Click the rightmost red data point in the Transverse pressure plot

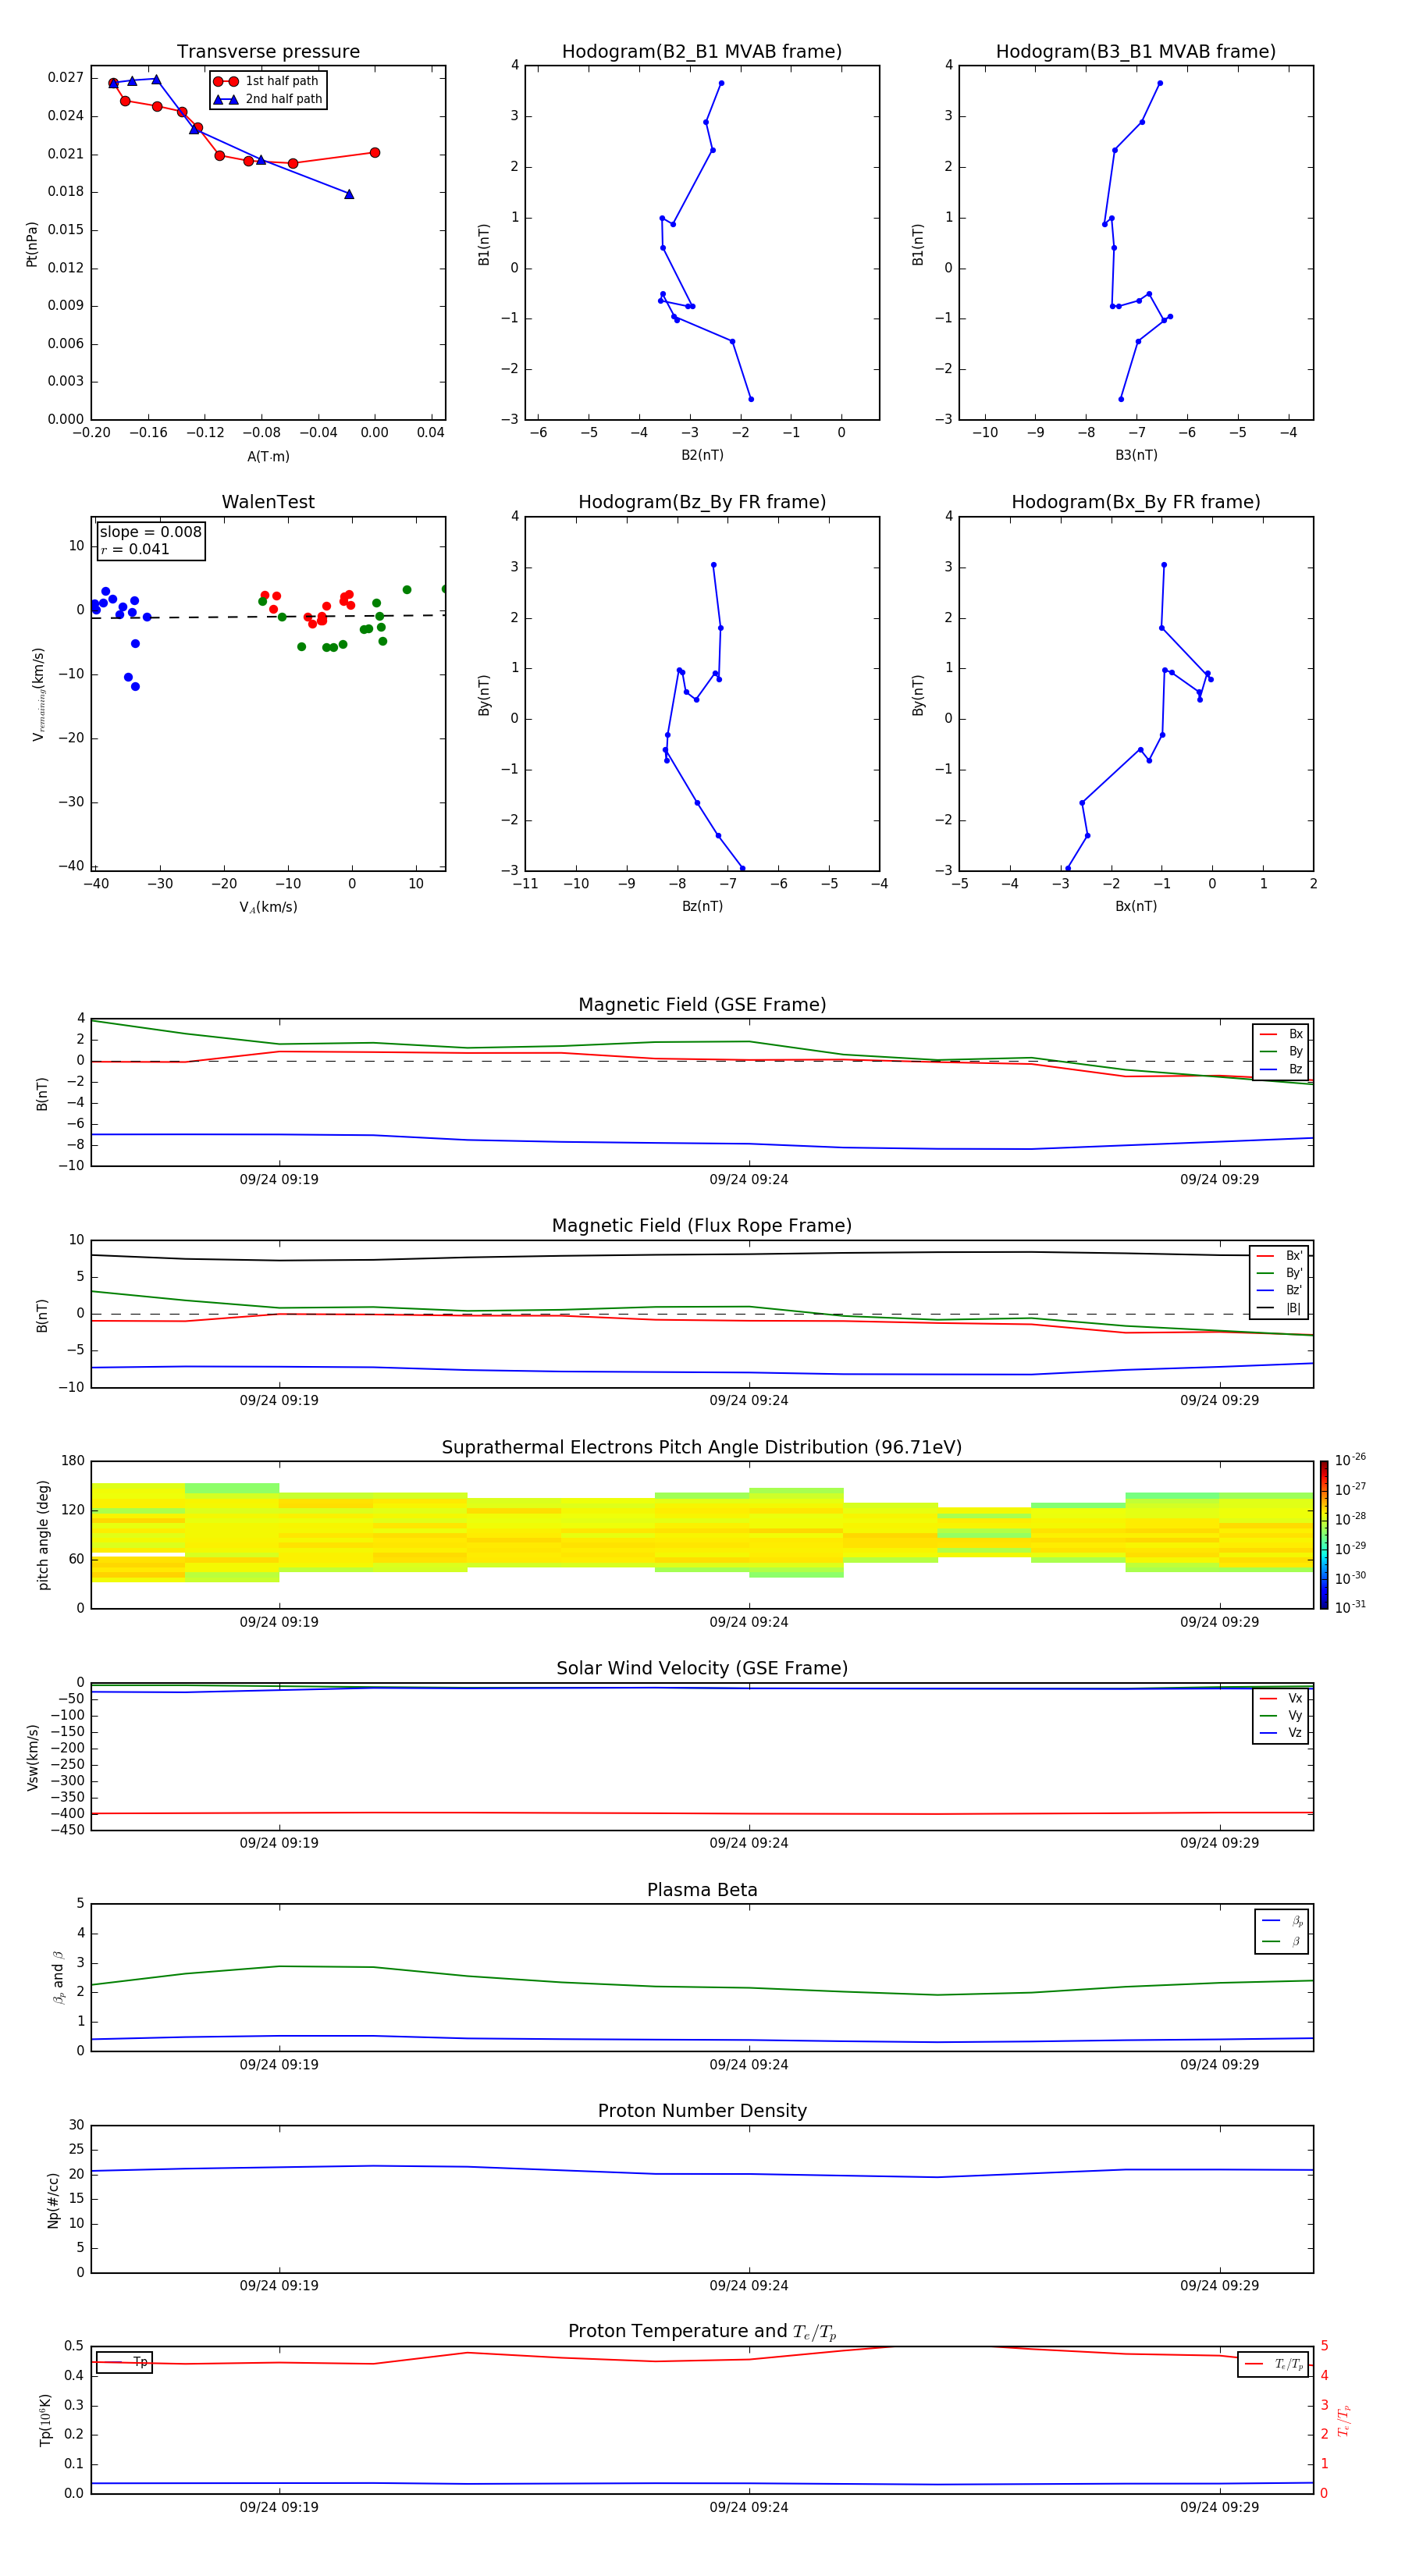click(x=375, y=153)
